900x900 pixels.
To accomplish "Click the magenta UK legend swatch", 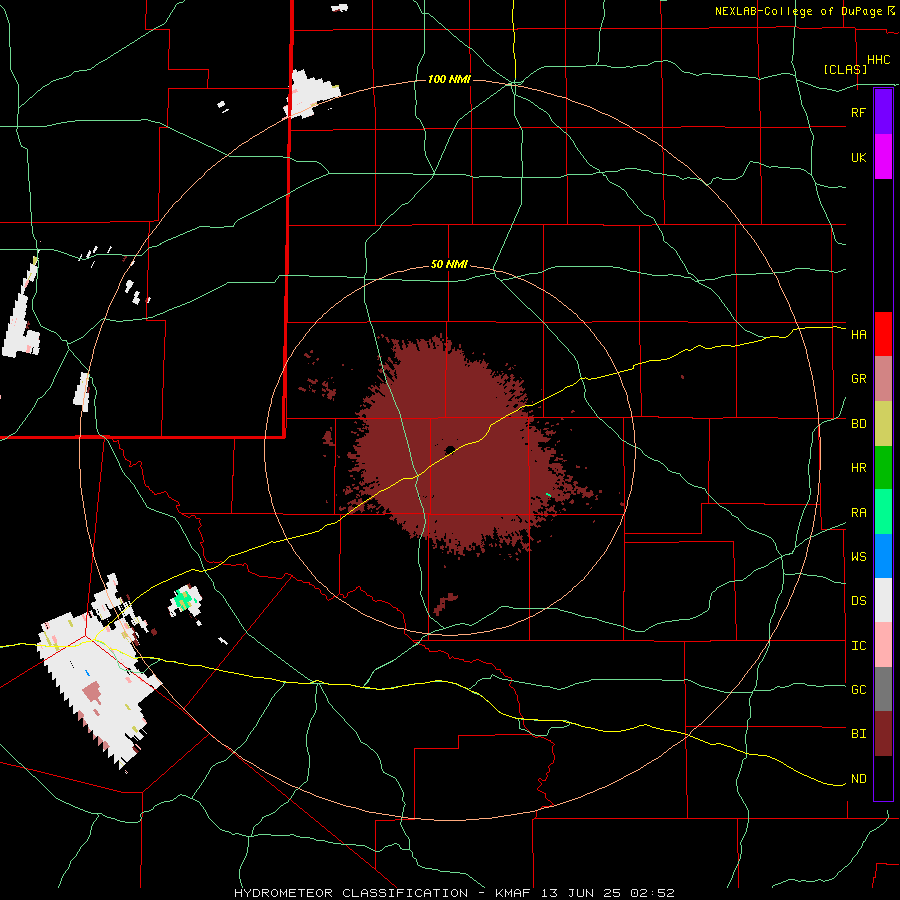I will [x=883, y=157].
